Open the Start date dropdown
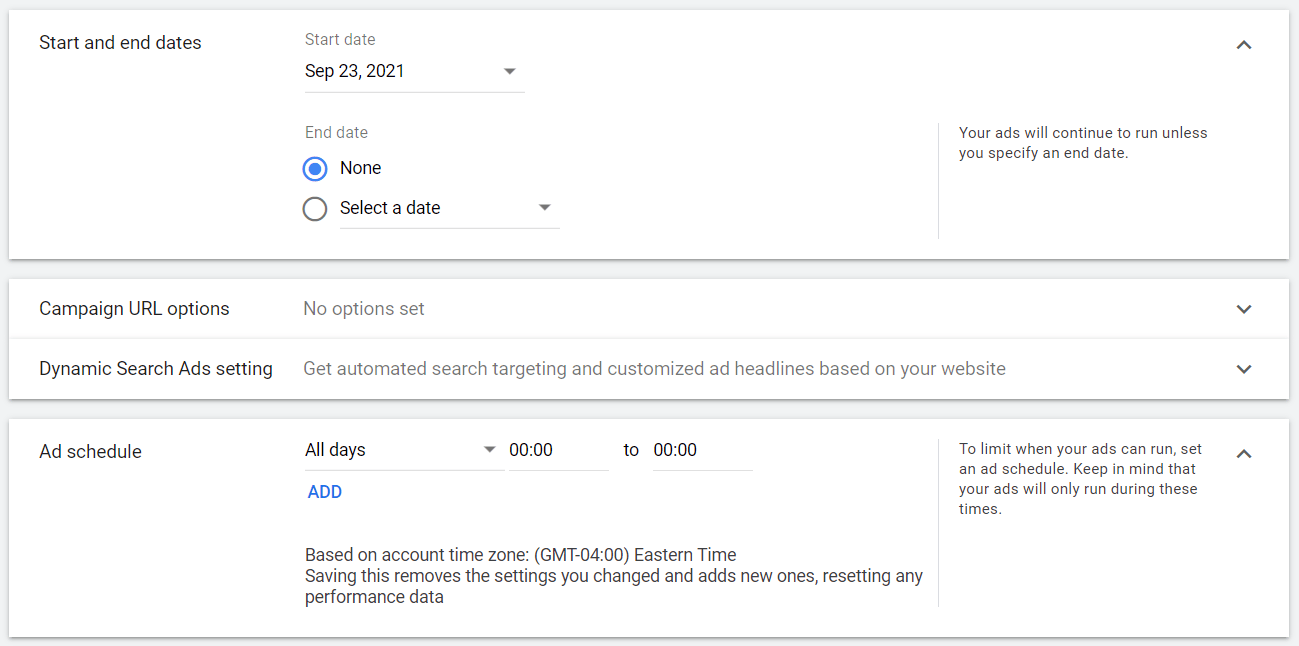Viewport: 1299px width, 646px height. 509,71
